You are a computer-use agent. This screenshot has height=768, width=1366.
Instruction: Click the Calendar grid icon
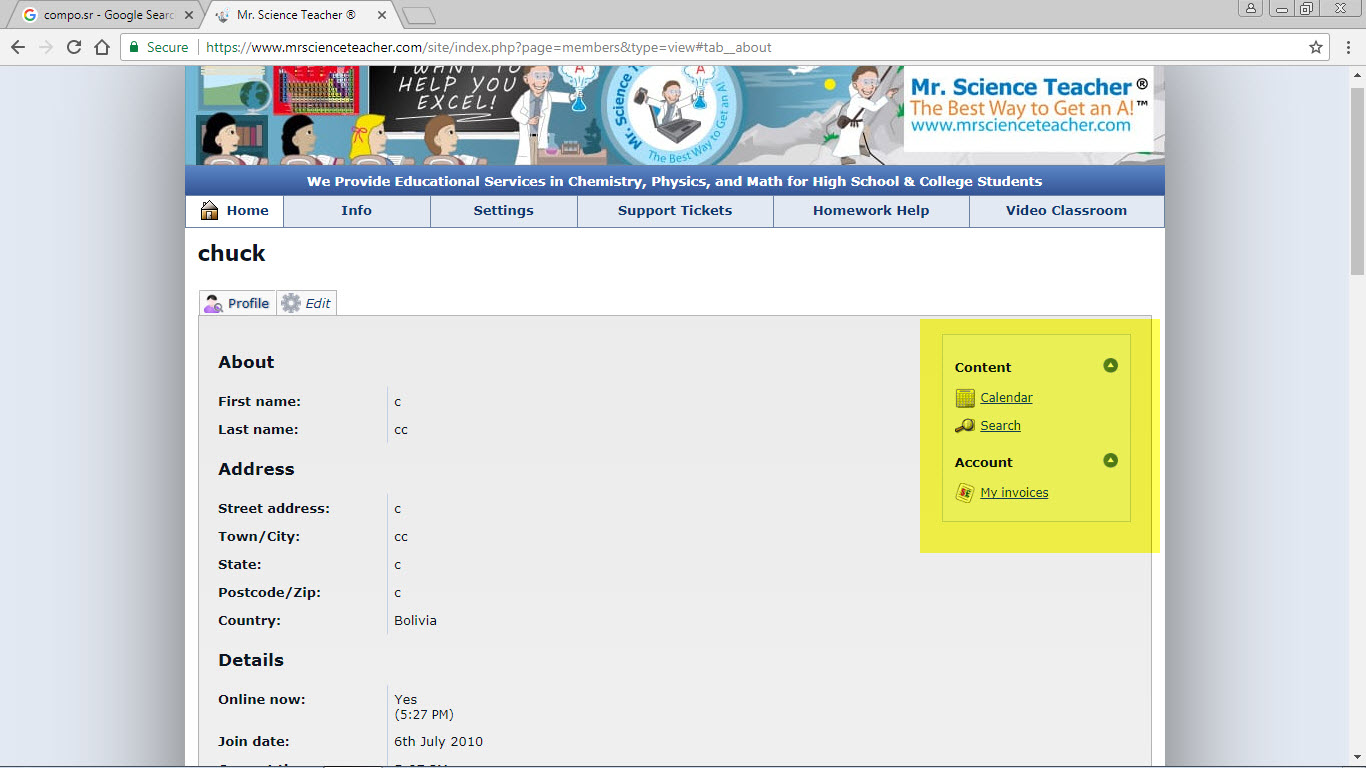965,398
